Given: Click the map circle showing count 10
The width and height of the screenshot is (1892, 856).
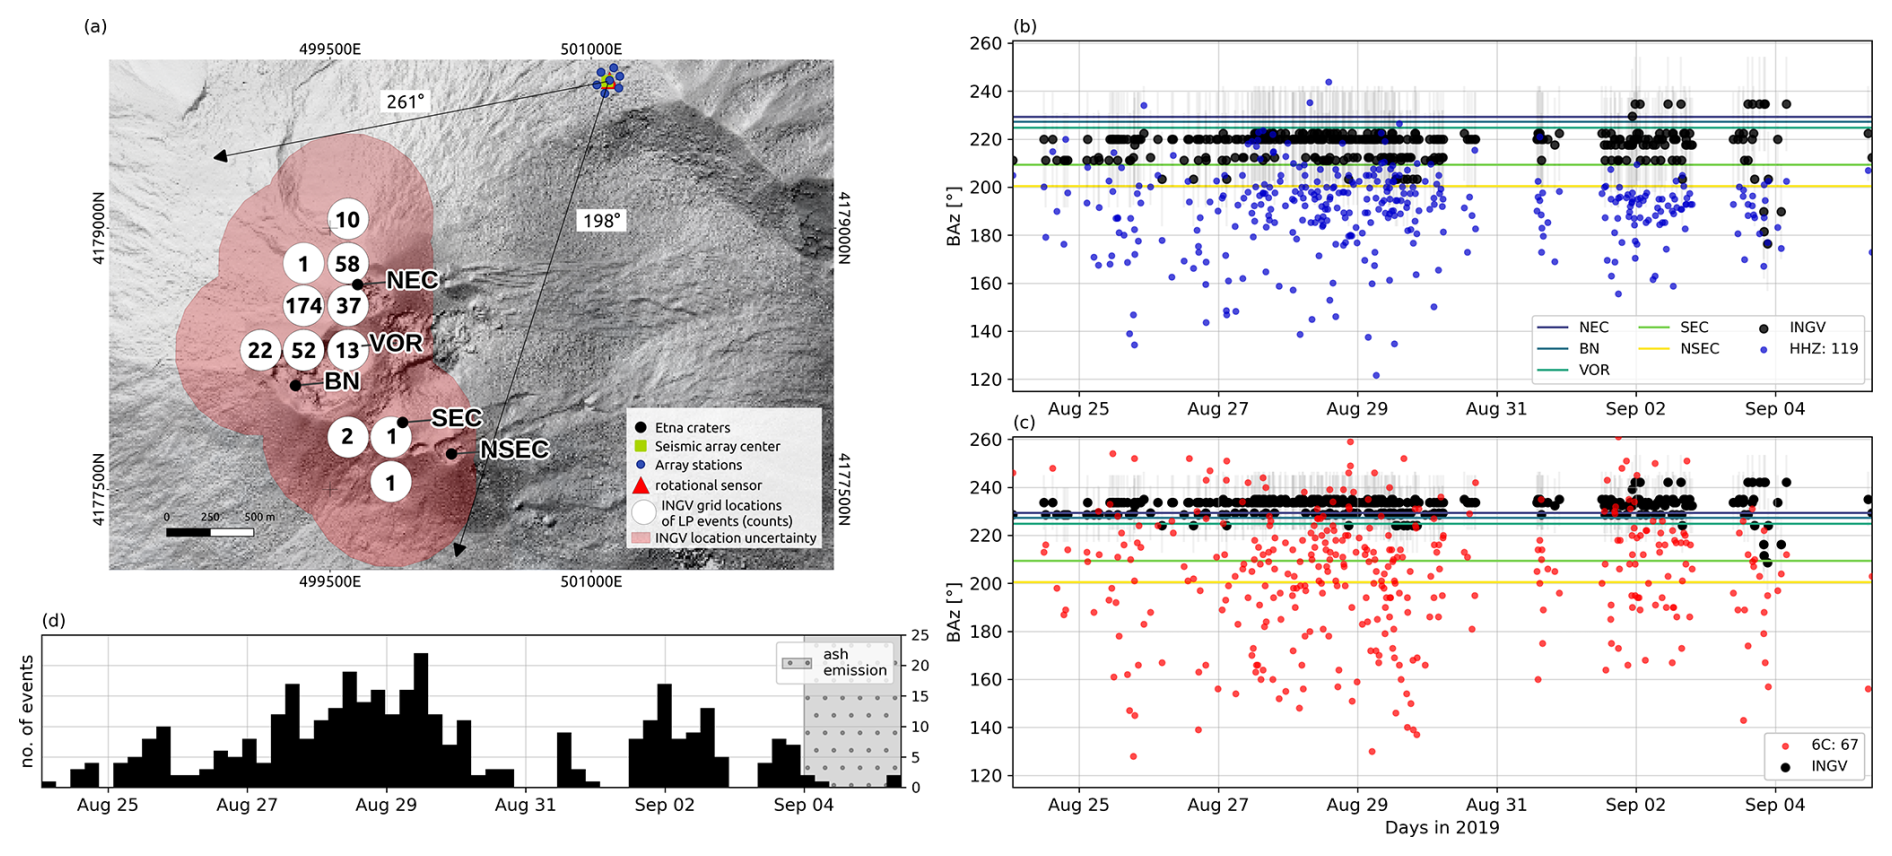Looking at the screenshot, I should [x=347, y=220].
